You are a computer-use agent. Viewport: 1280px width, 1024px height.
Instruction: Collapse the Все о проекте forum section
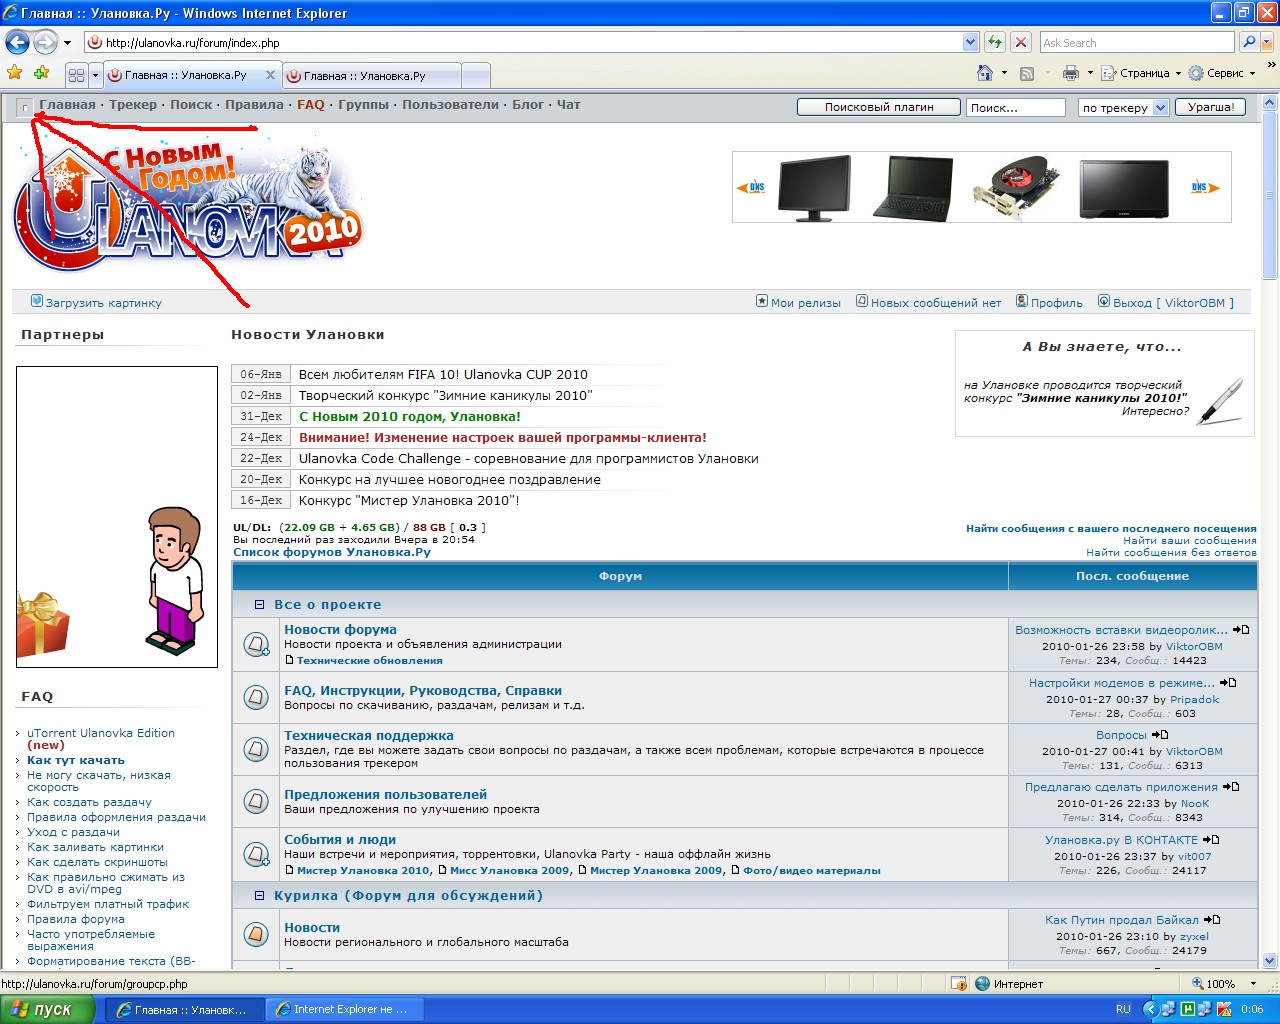pos(258,604)
